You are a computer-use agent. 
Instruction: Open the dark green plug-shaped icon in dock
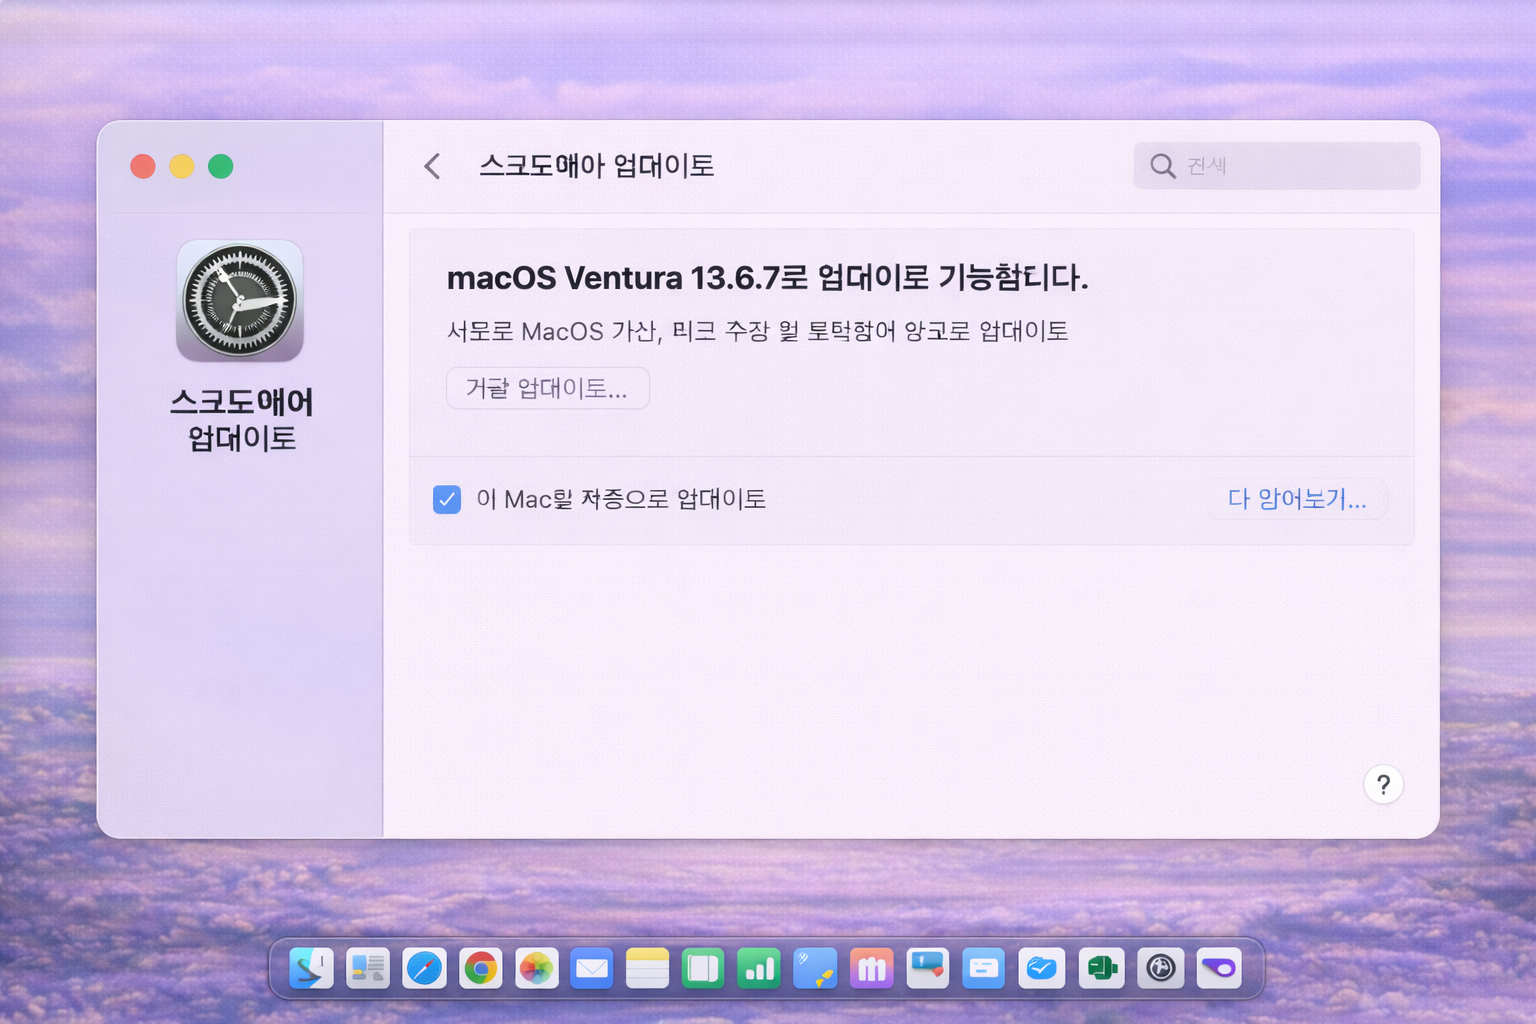(x=1101, y=968)
